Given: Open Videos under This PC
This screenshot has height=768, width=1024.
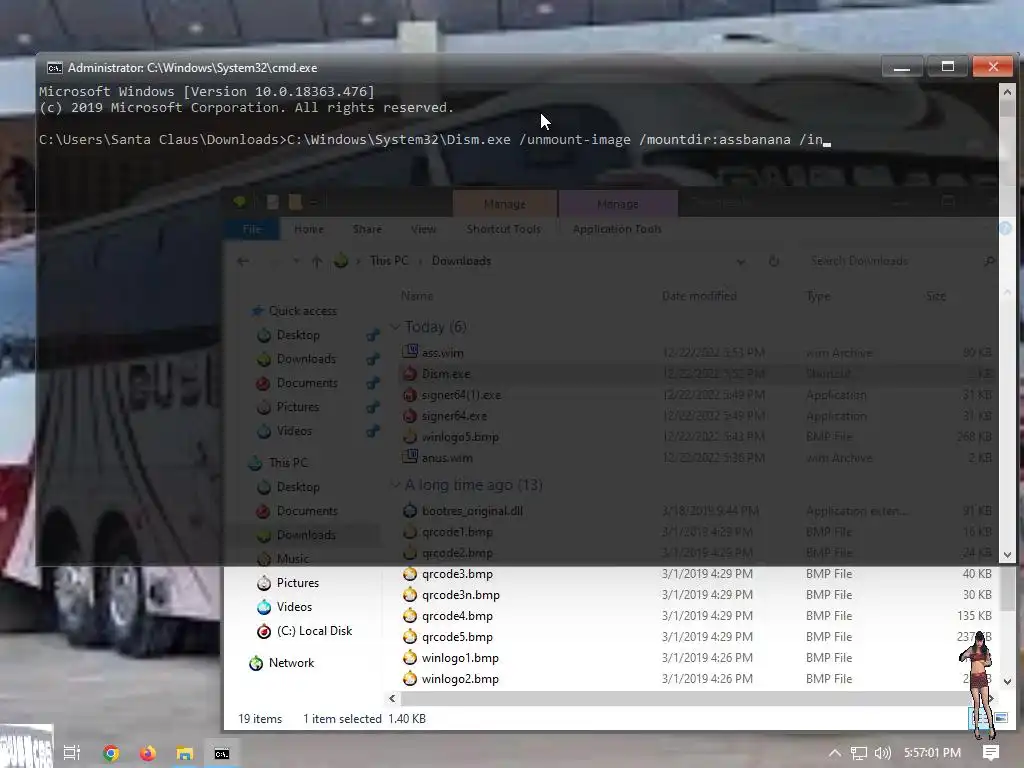Looking at the screenshot, I should pyautogui.click(x=294, y=607).
